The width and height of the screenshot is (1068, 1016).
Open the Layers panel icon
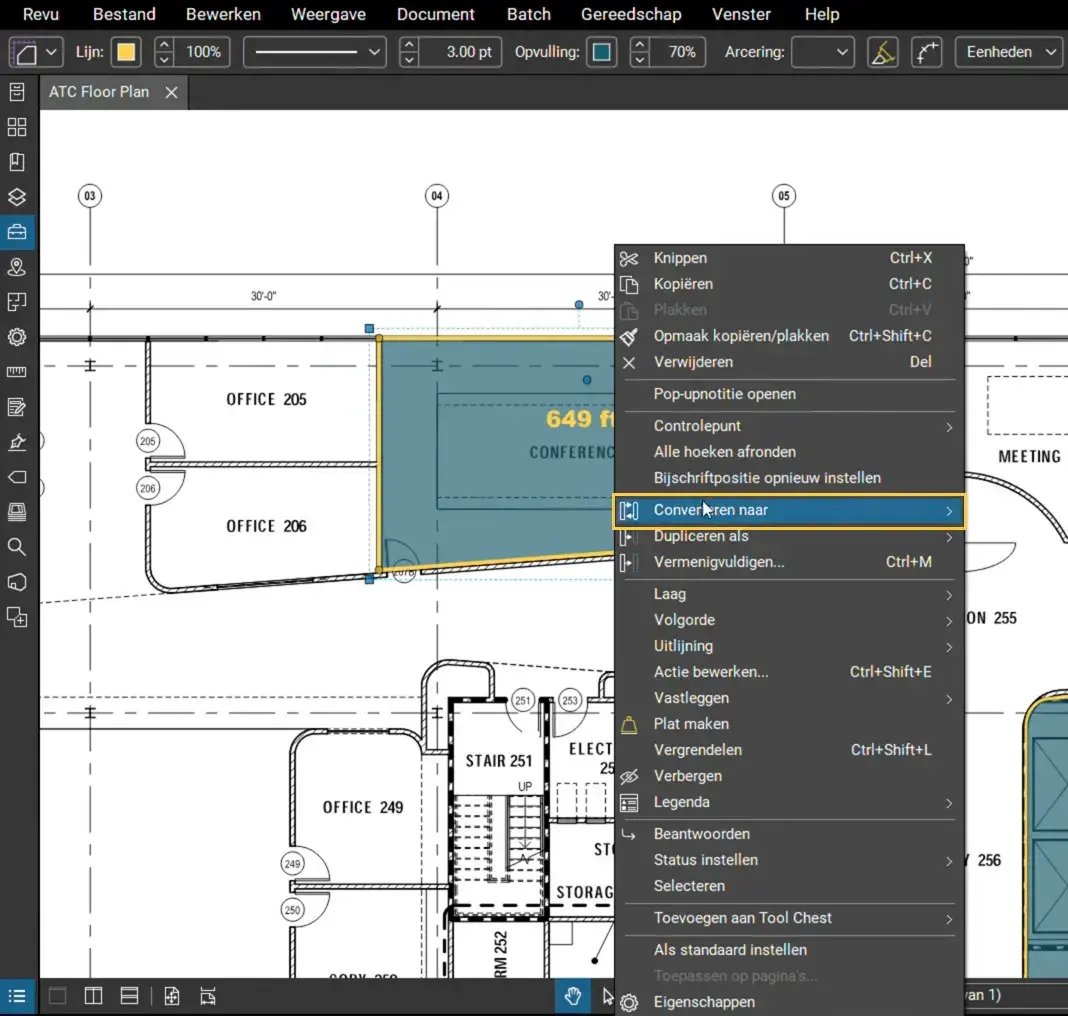17,197
